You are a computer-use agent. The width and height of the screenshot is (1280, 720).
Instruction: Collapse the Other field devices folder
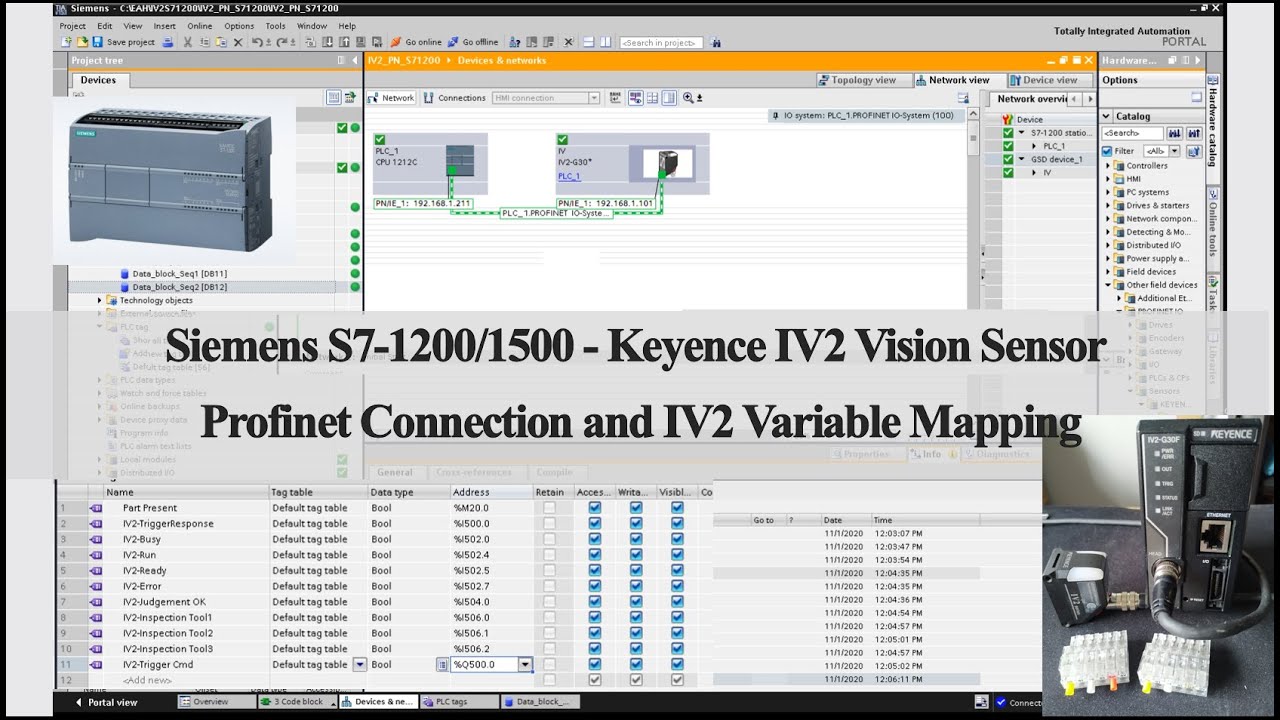tap(1108, 285)
